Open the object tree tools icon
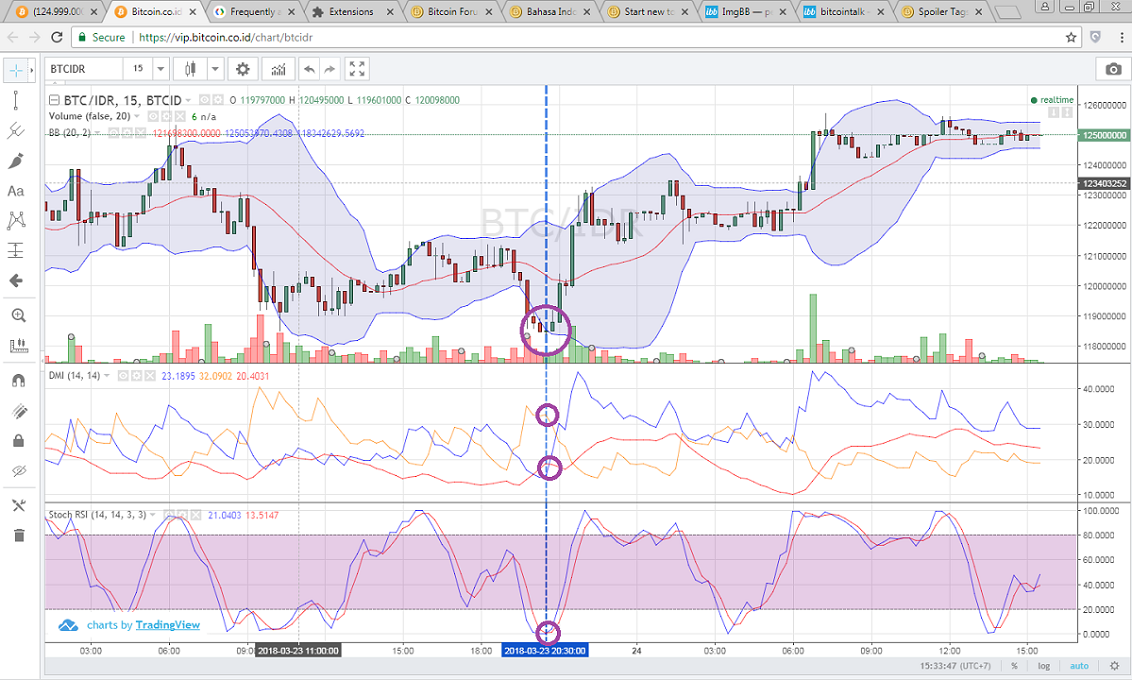The height and width of the screenshot is (680, 1132). [19, 505]
